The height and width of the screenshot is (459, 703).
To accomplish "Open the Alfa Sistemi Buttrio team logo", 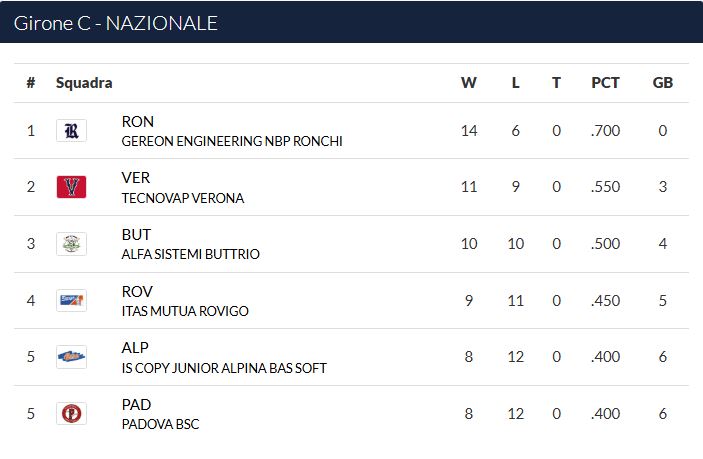I will click(x=71, y=244).
